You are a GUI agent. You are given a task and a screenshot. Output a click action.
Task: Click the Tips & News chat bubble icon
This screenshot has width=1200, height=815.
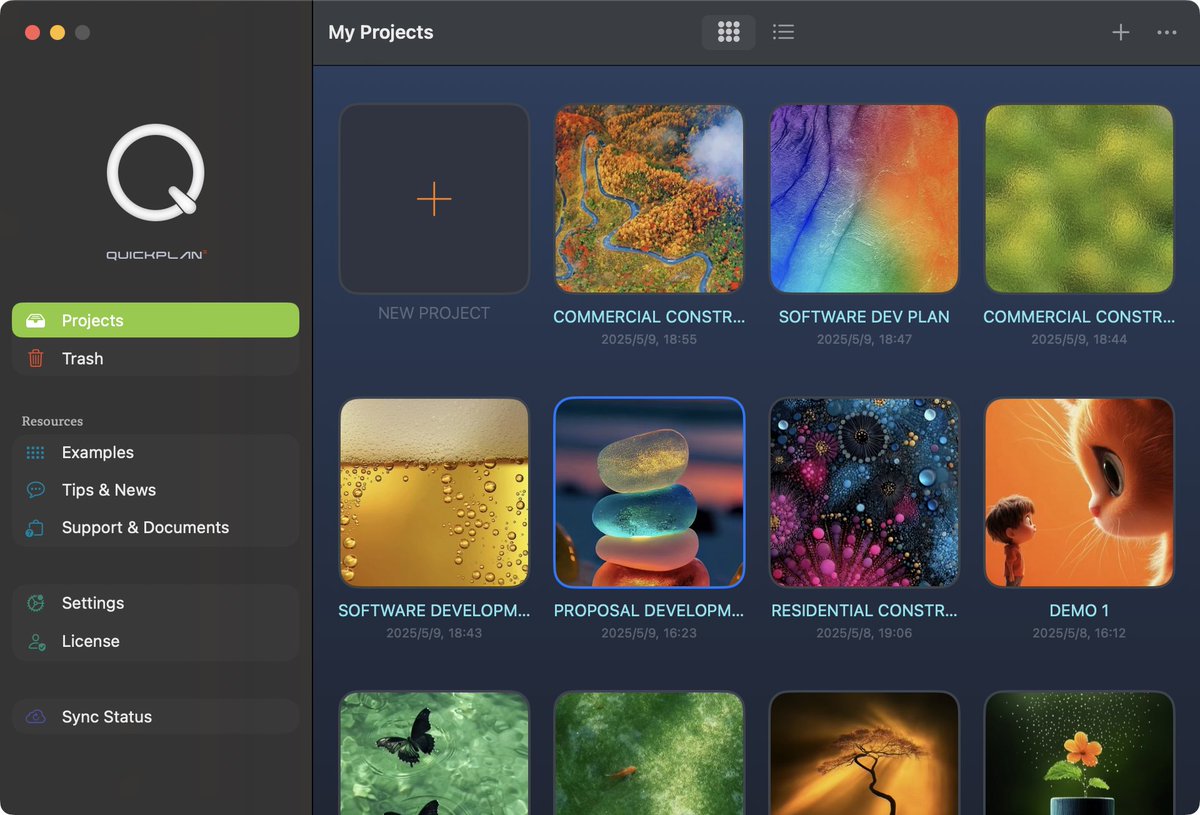click(36, 490)
